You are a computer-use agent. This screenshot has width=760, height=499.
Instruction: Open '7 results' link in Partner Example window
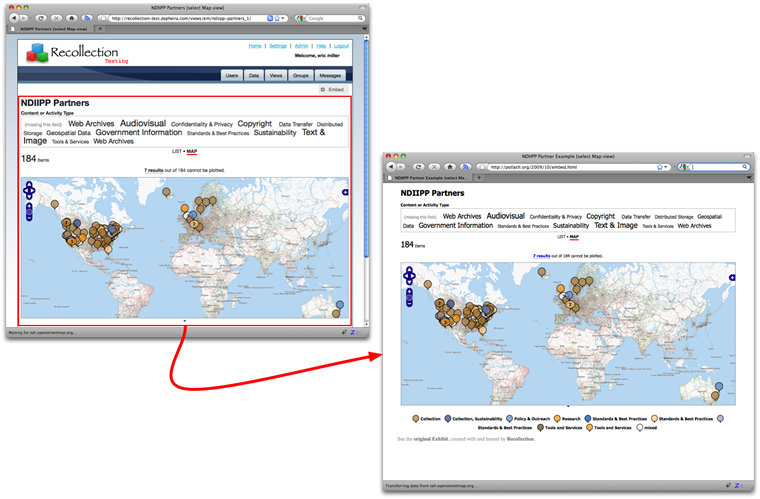pos(541,256)
